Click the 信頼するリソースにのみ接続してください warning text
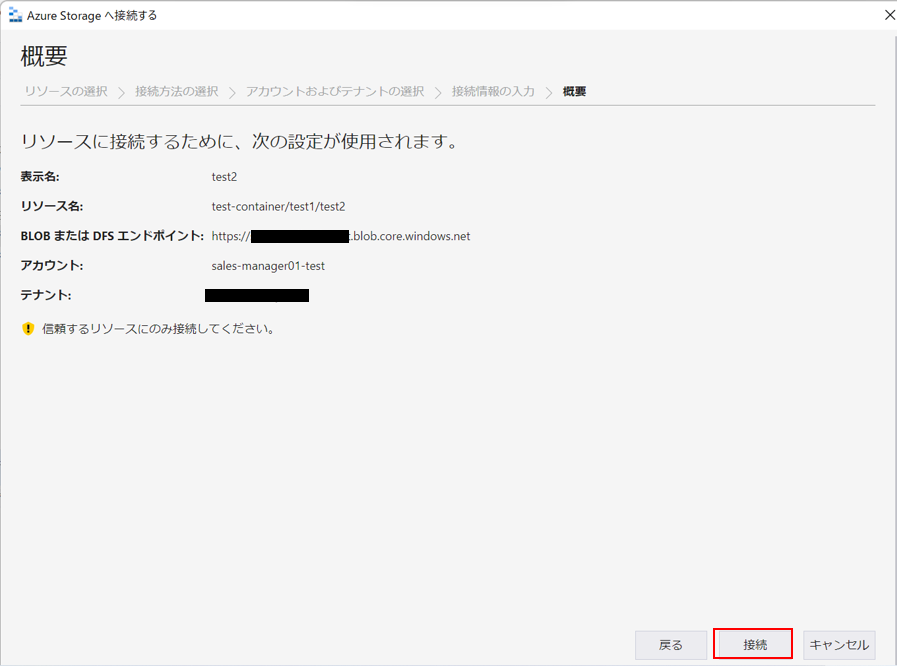This screenshot has height=666, width=897. pyautogui.click(x=158, y=329)
